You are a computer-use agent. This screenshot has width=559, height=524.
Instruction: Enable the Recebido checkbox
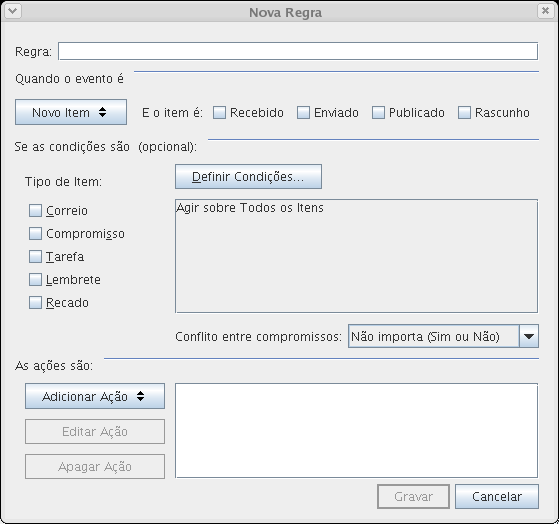(219, 113)
